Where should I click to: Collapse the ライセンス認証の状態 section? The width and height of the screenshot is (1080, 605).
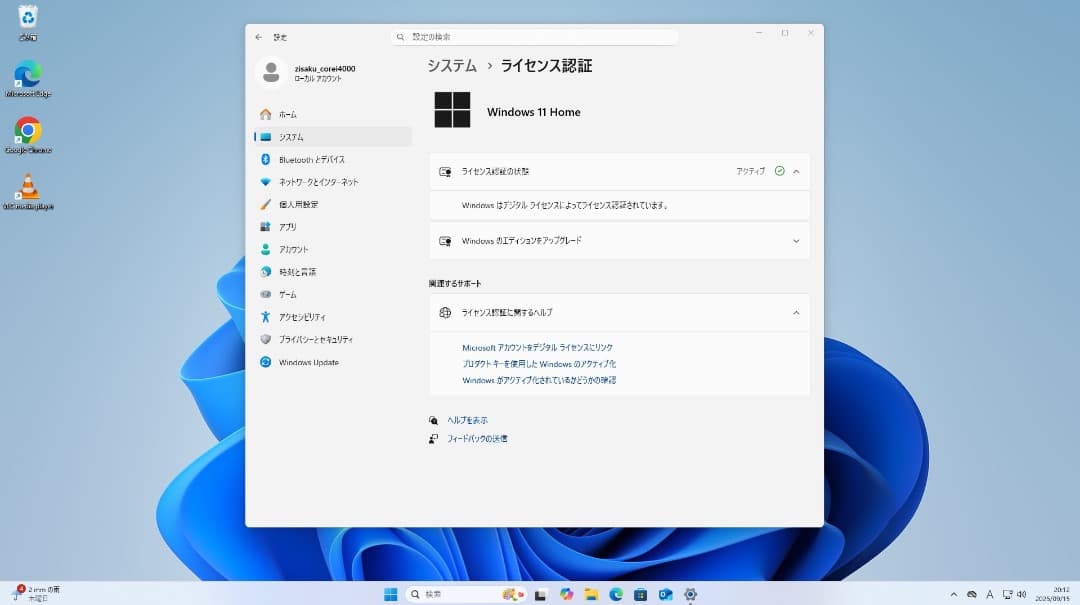pos(796,172)
